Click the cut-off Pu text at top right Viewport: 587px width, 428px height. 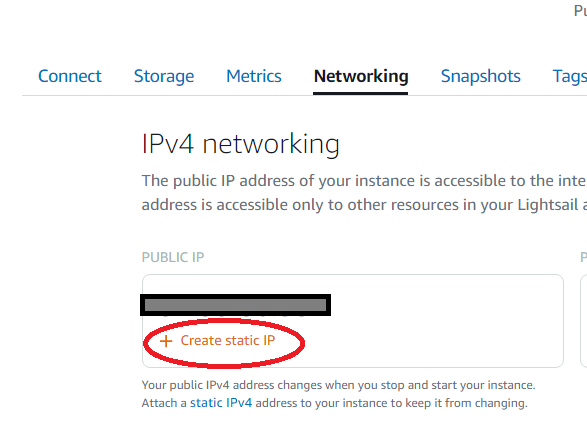(x=580, y=11)
